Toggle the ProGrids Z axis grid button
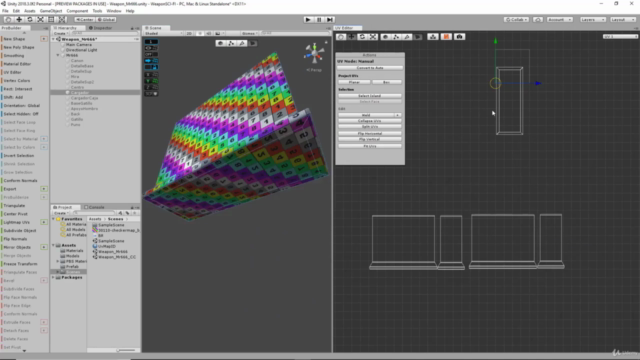The width and height of the screenshot is (640, 360). coord(151,87)
